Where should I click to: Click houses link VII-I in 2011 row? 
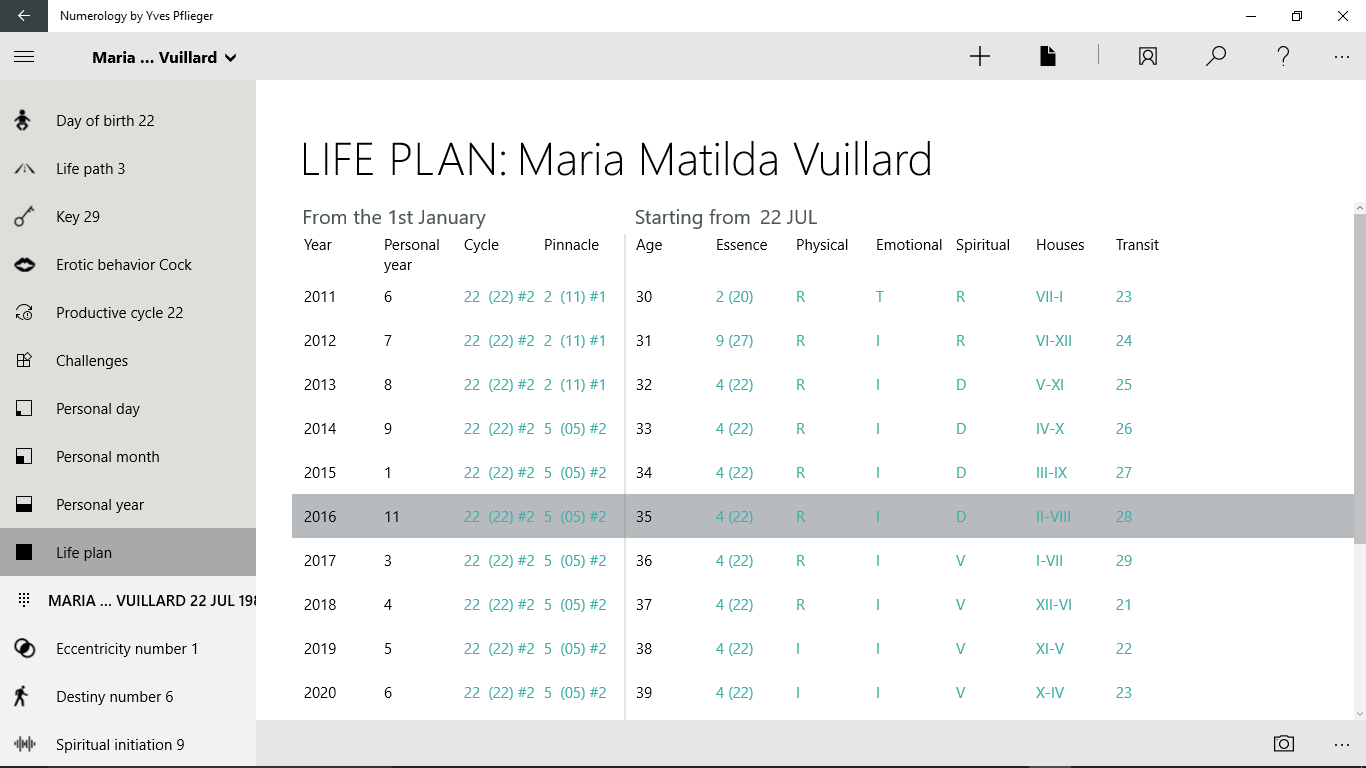(1049, 297)
